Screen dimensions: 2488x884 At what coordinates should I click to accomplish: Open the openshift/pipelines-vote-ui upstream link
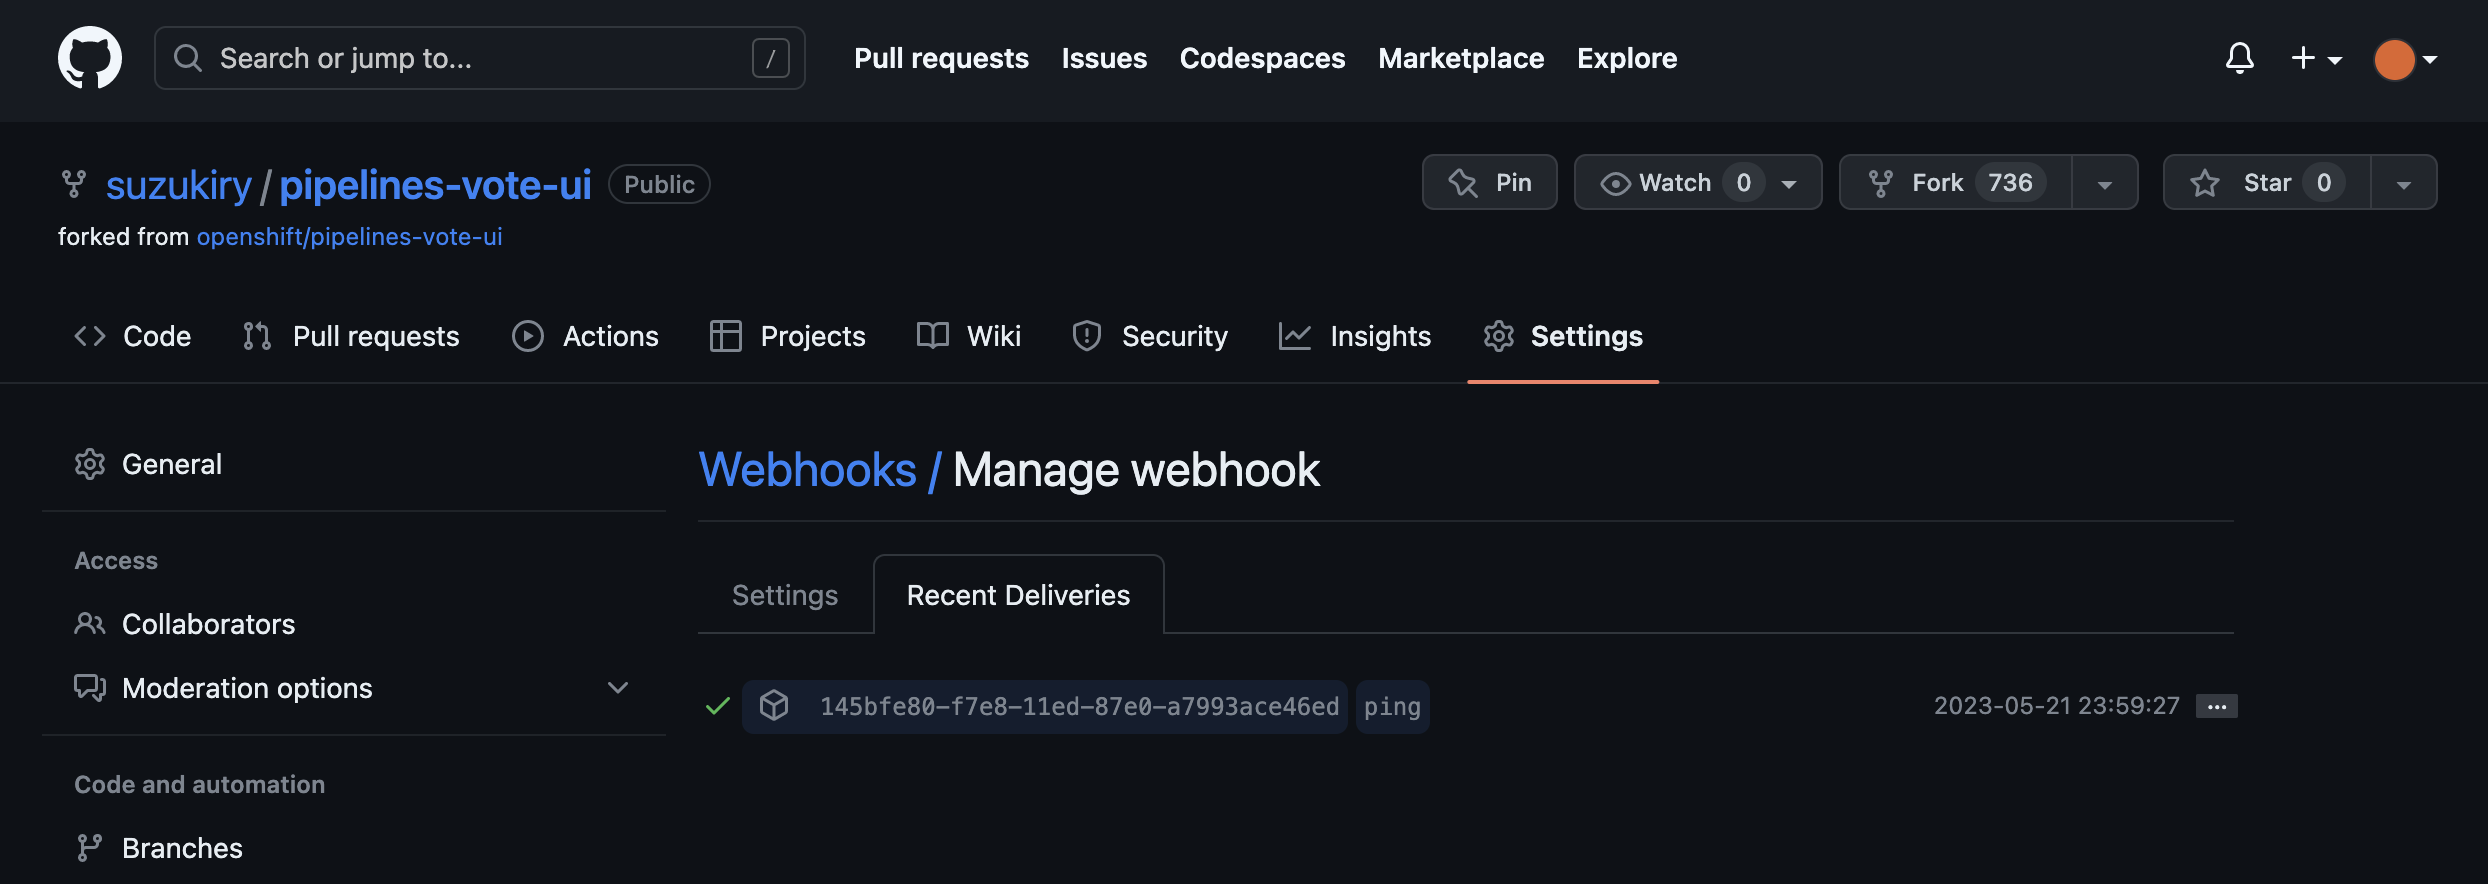(349, 237)
